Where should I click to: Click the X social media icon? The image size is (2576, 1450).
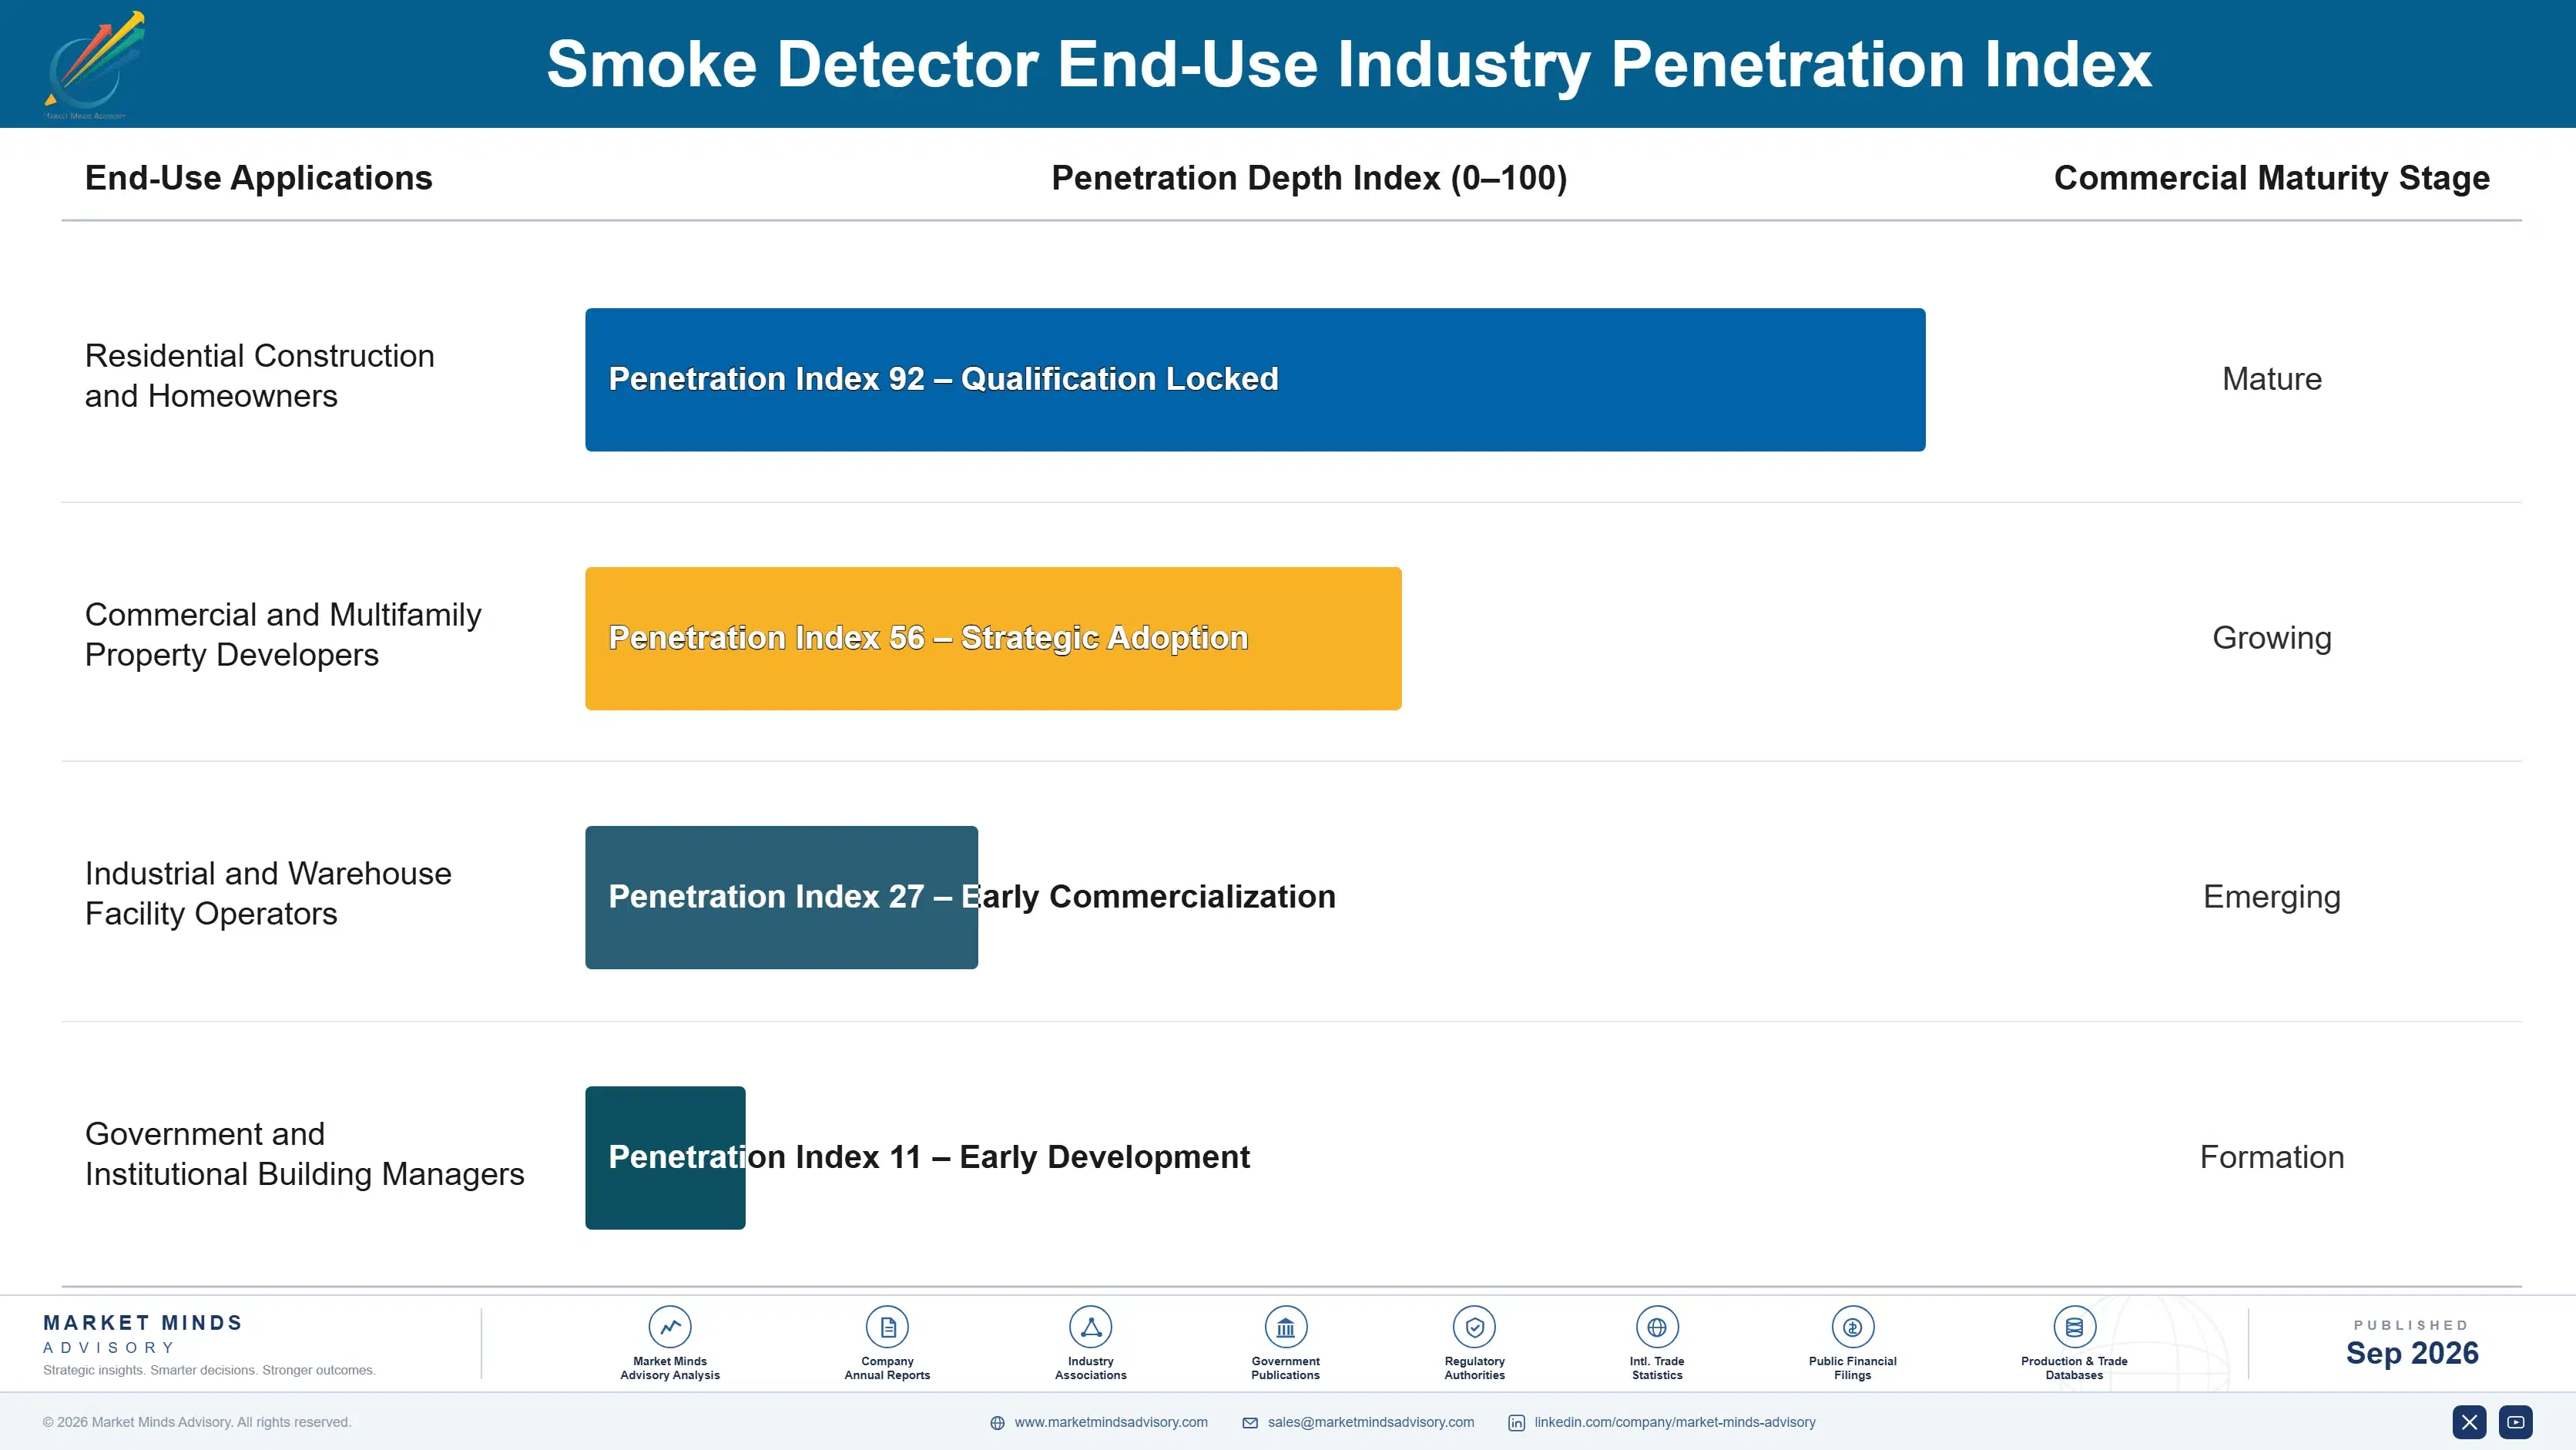coord(2469,1422)
